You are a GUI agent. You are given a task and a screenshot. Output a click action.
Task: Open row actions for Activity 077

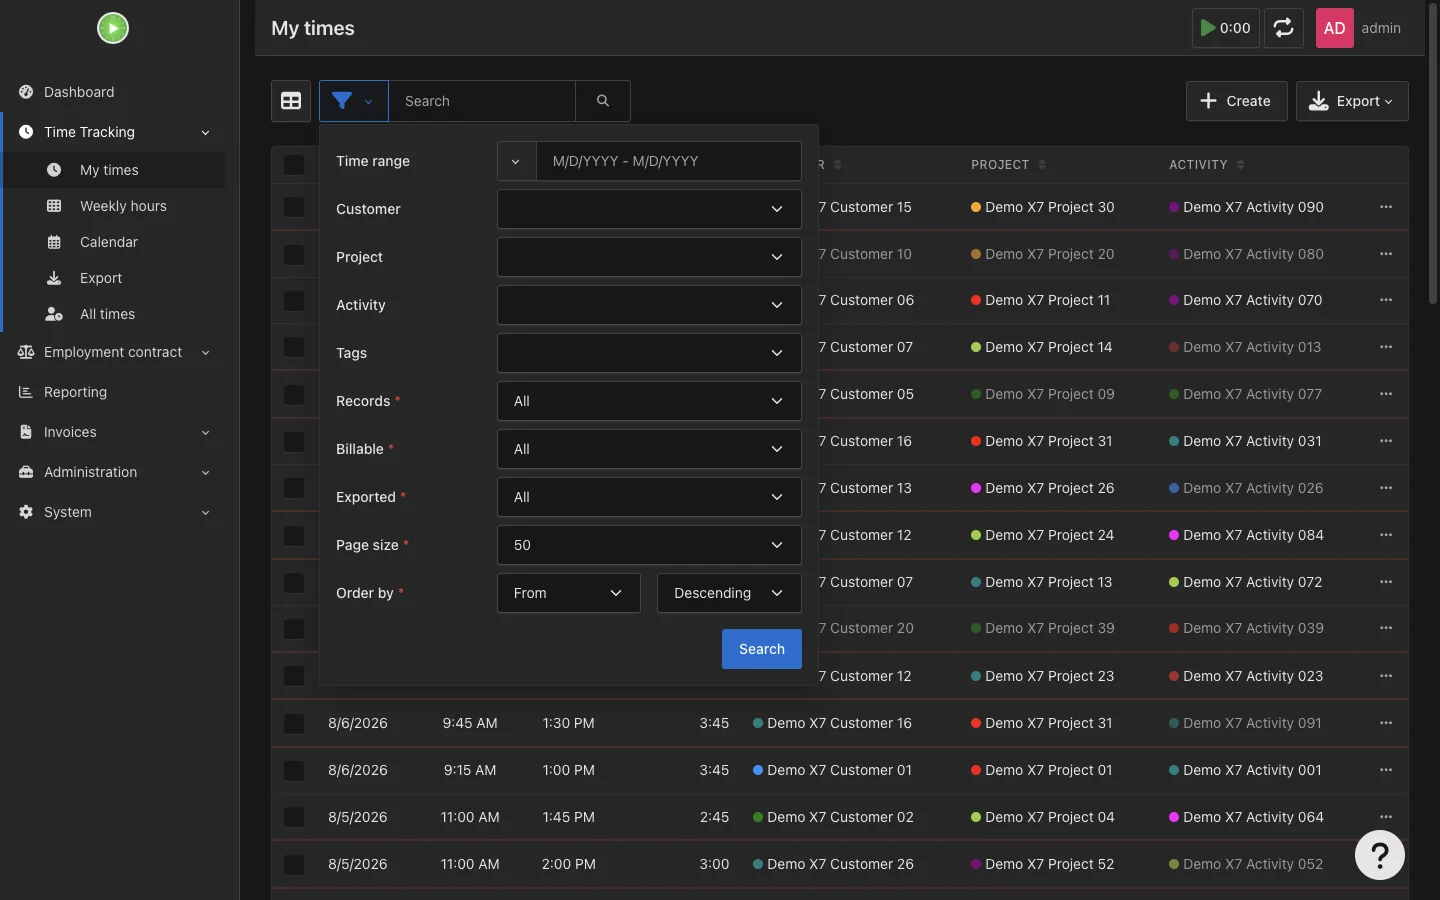[1386, 394]
